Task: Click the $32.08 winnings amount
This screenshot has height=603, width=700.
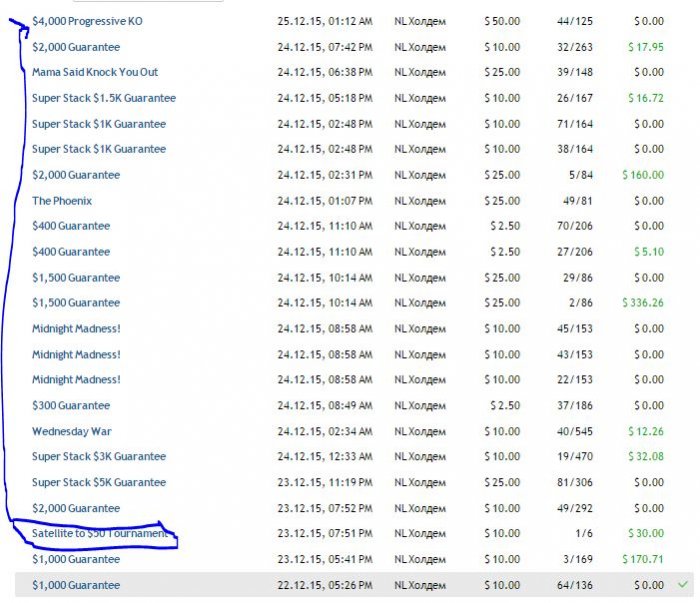Action: coord(646,456)
